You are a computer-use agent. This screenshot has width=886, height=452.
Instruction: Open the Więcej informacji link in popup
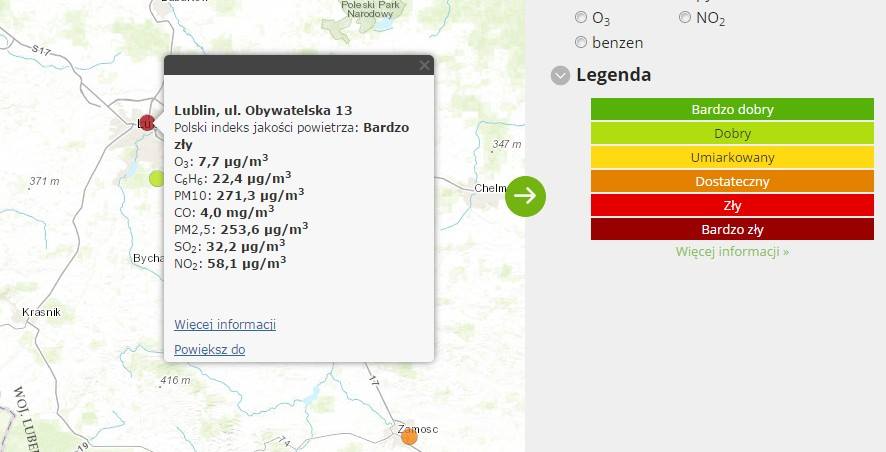pos(225,324)
